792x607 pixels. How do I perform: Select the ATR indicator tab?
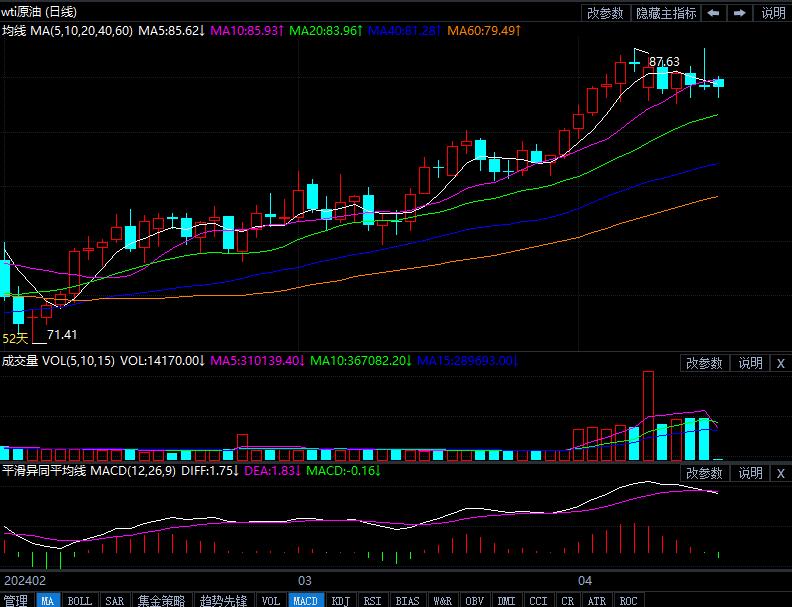tap(597, 600)
